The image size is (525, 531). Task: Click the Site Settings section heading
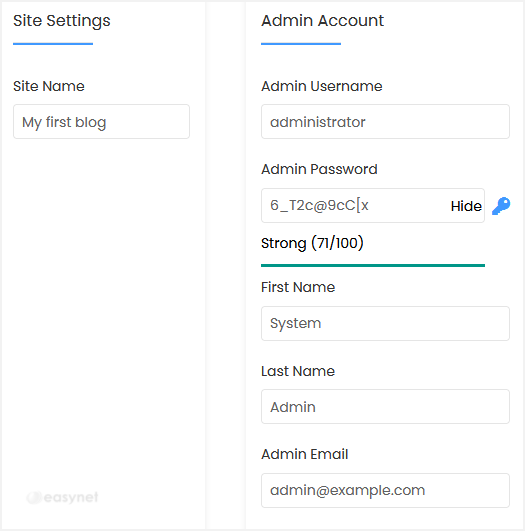62,21
